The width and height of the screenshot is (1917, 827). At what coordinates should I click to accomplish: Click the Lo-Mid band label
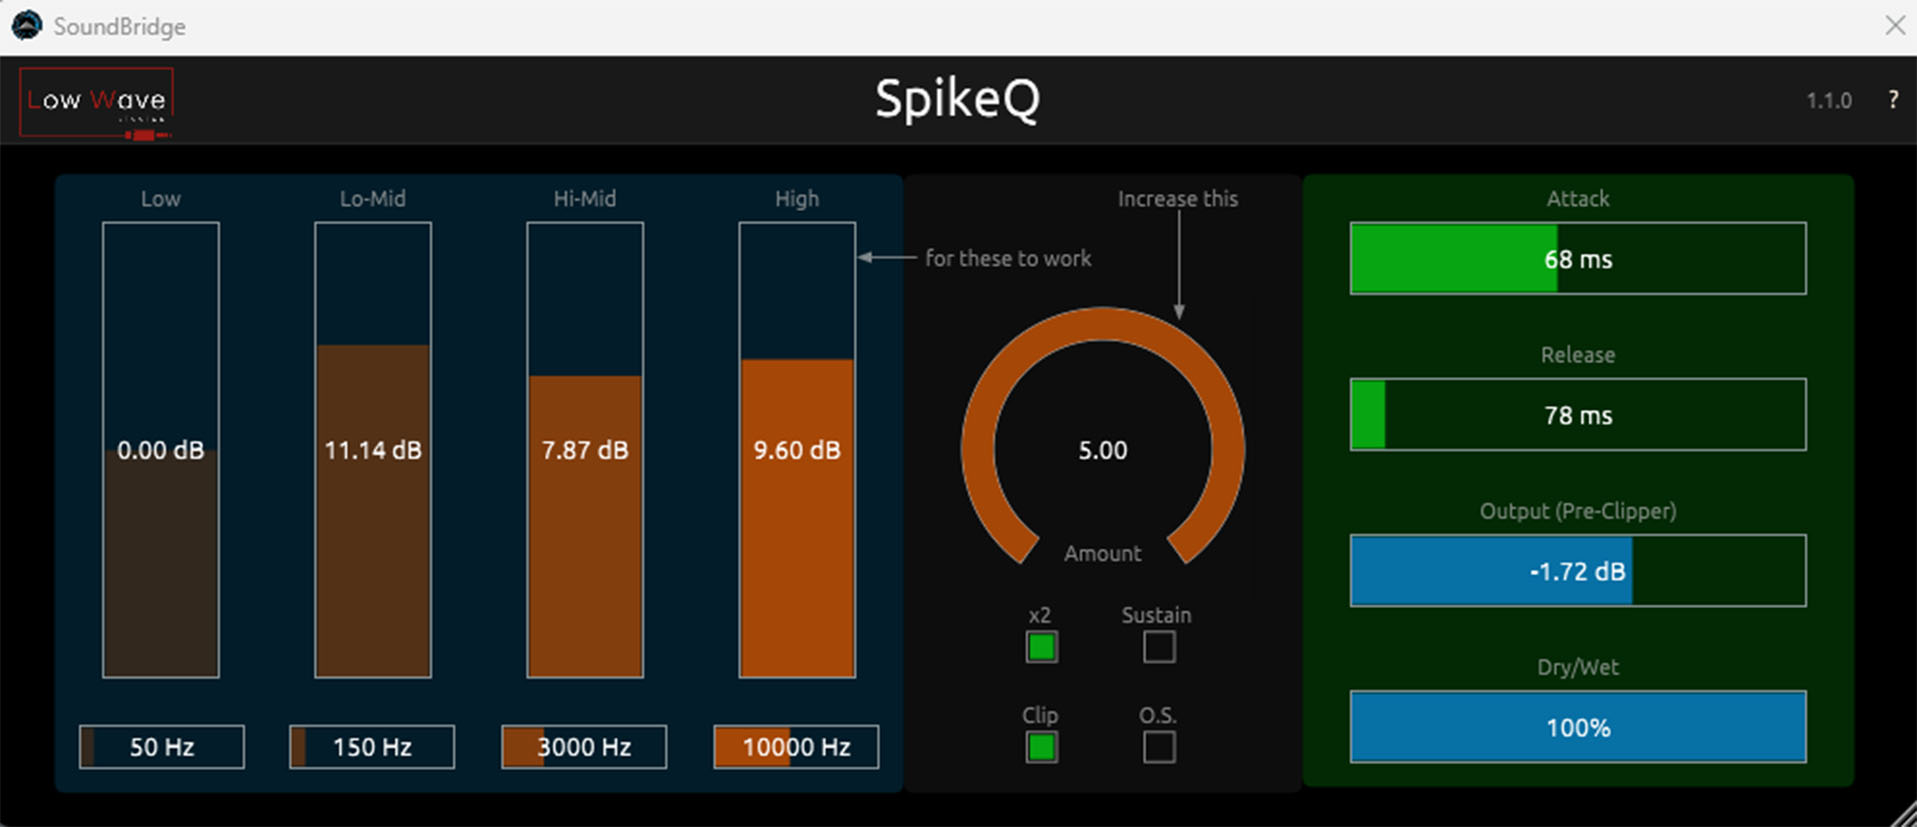373,198
